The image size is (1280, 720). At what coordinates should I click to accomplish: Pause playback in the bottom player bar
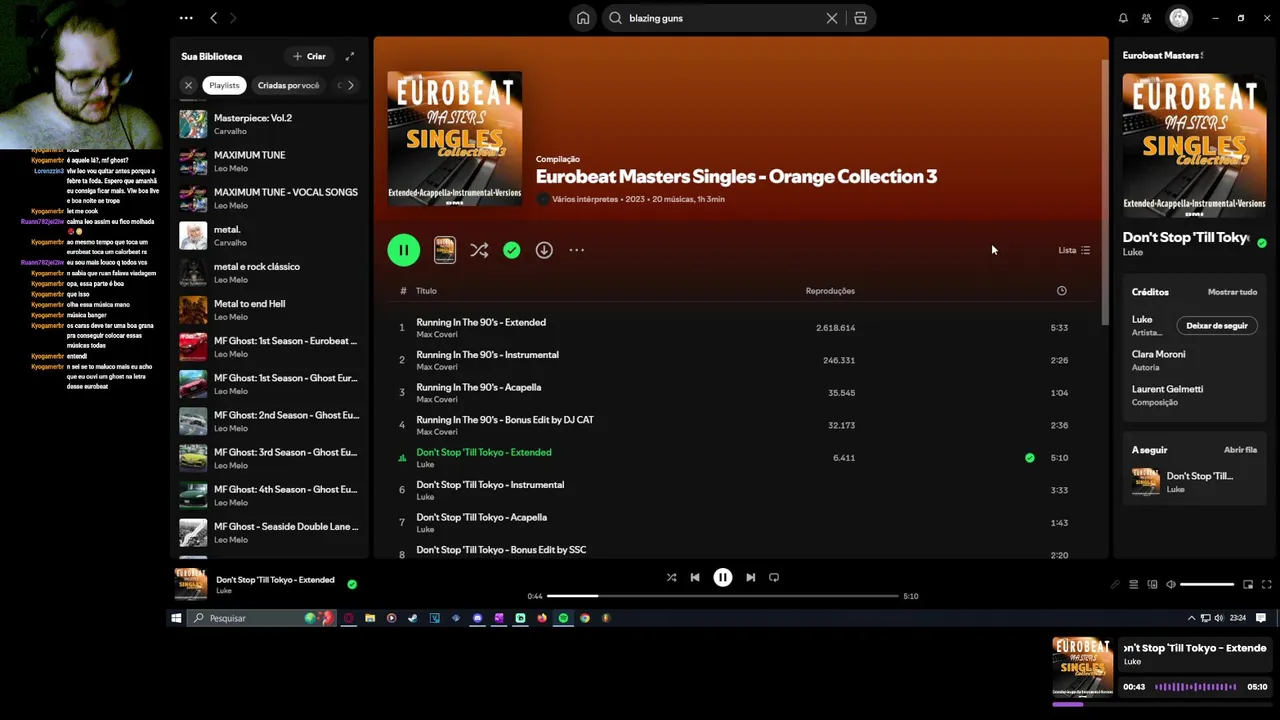click(722, 577)
